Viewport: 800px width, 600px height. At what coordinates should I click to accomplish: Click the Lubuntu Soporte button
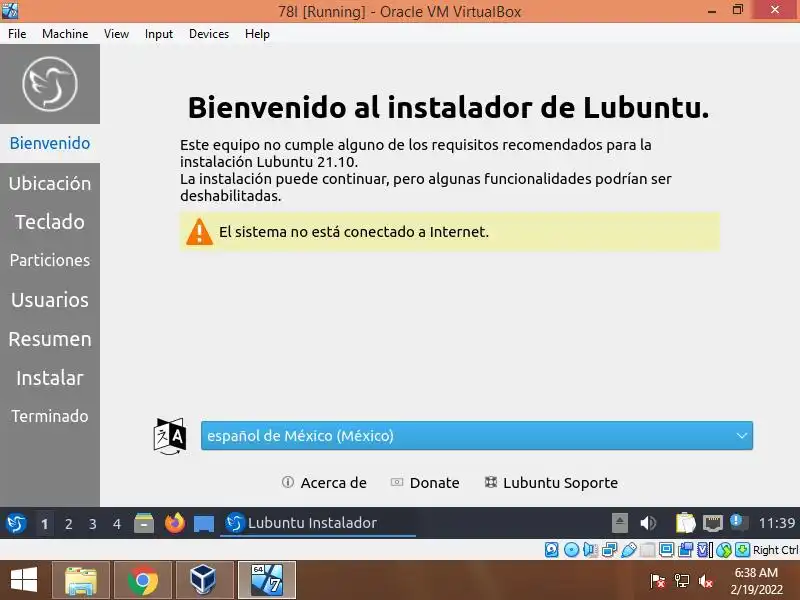click(551, 483)
